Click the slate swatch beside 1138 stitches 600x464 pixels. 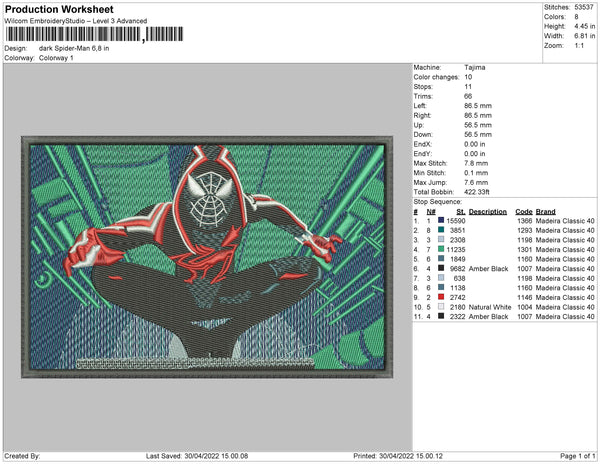point(441,287)
